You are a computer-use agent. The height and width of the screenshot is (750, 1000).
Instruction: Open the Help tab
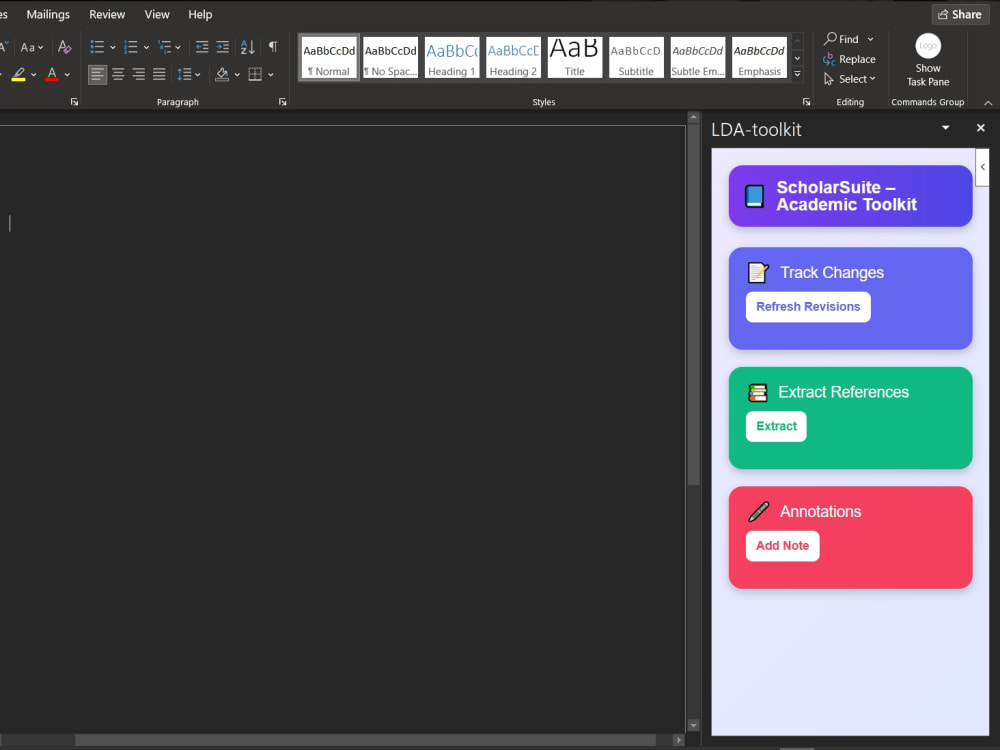(x=200, y=14)
